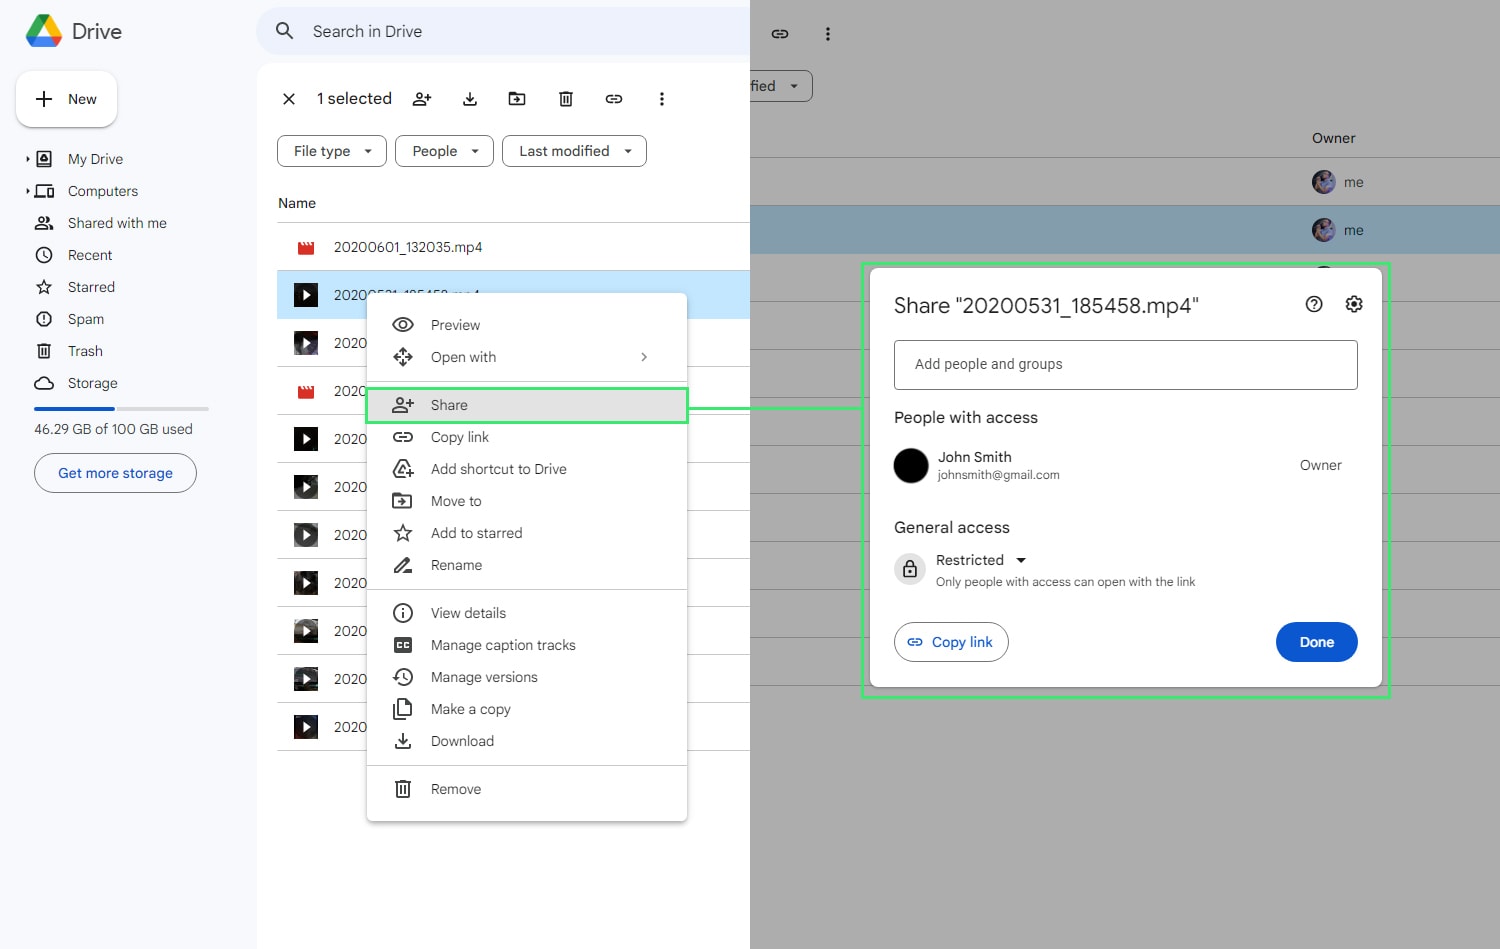Click the Done button in Share dialog
The height and width of the screenshot is (949, 1500).
1316,641
